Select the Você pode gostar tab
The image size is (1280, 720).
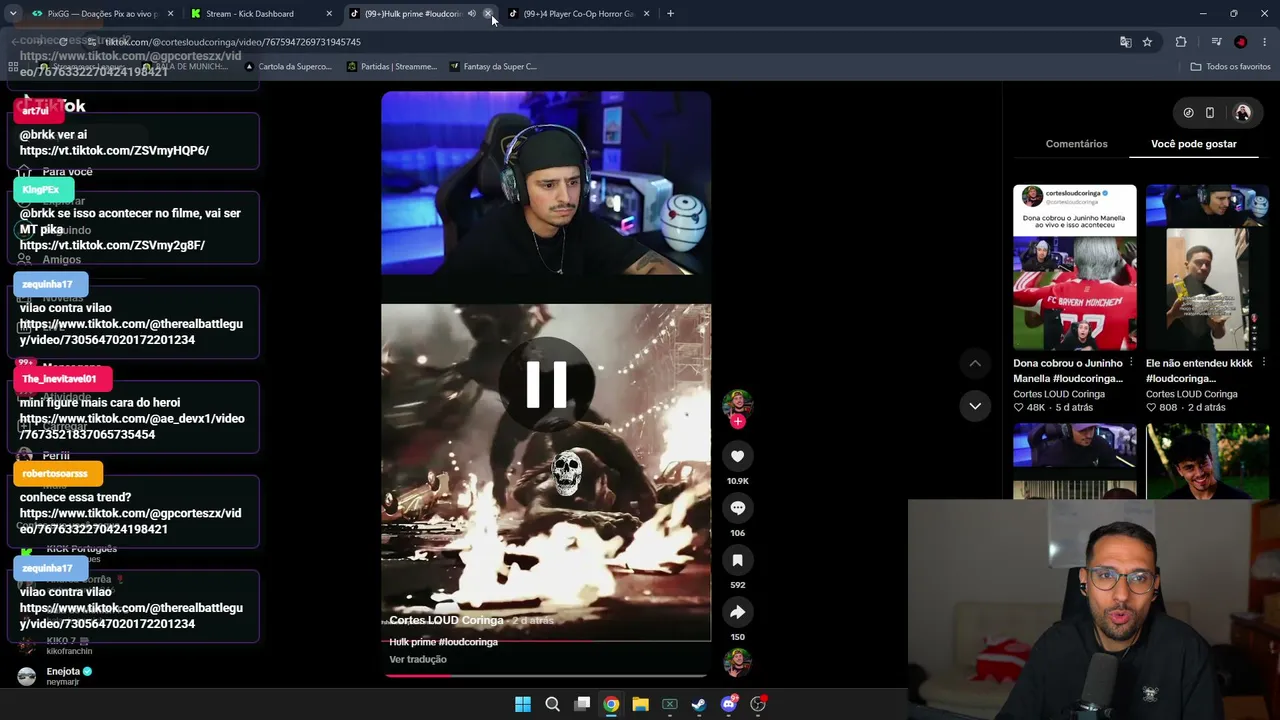tap(1193, 144)
